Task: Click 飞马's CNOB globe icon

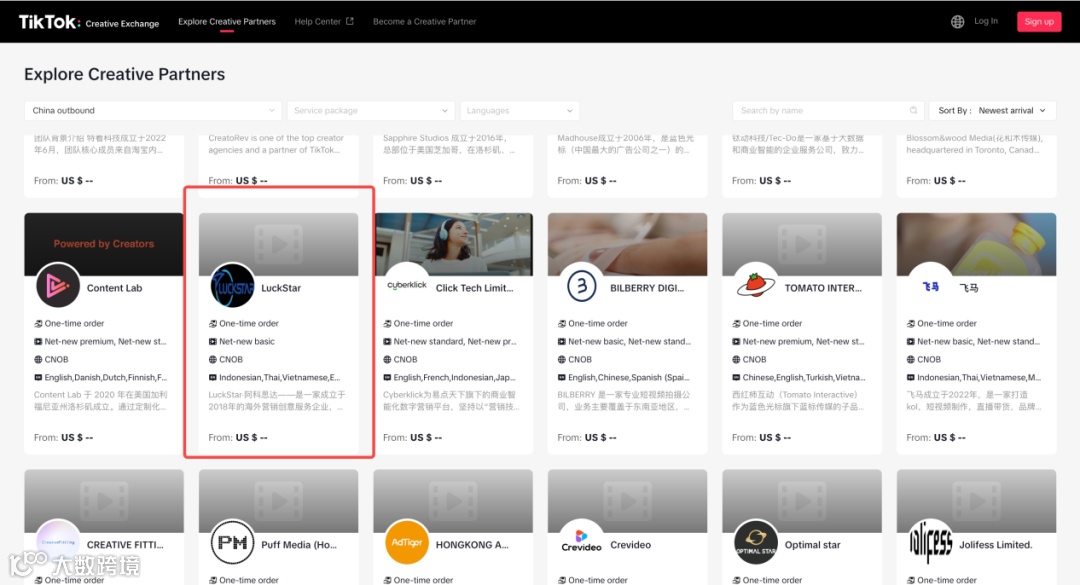Action: tap(911, 359)
